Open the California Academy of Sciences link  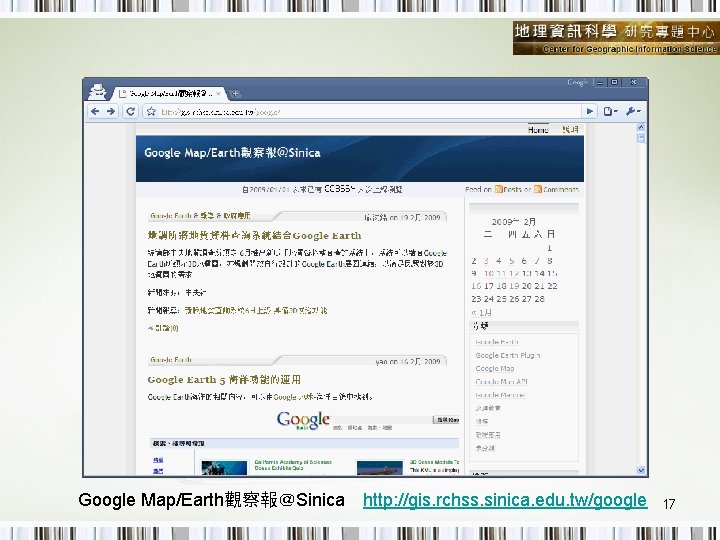pyautogui.click(x=293, y=465)
